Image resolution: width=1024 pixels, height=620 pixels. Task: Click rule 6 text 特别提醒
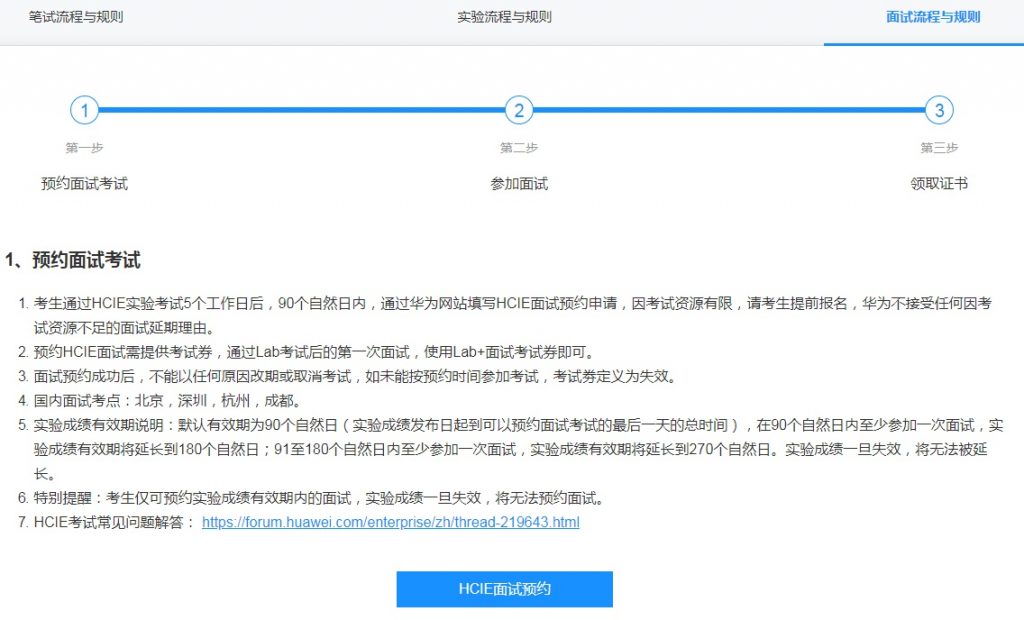click(321, 498)
